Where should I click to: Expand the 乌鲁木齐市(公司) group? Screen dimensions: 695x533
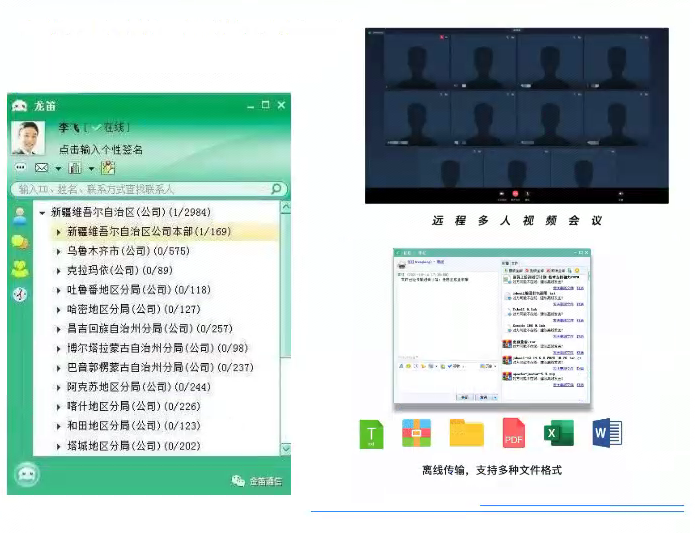(x=59, y=252)
